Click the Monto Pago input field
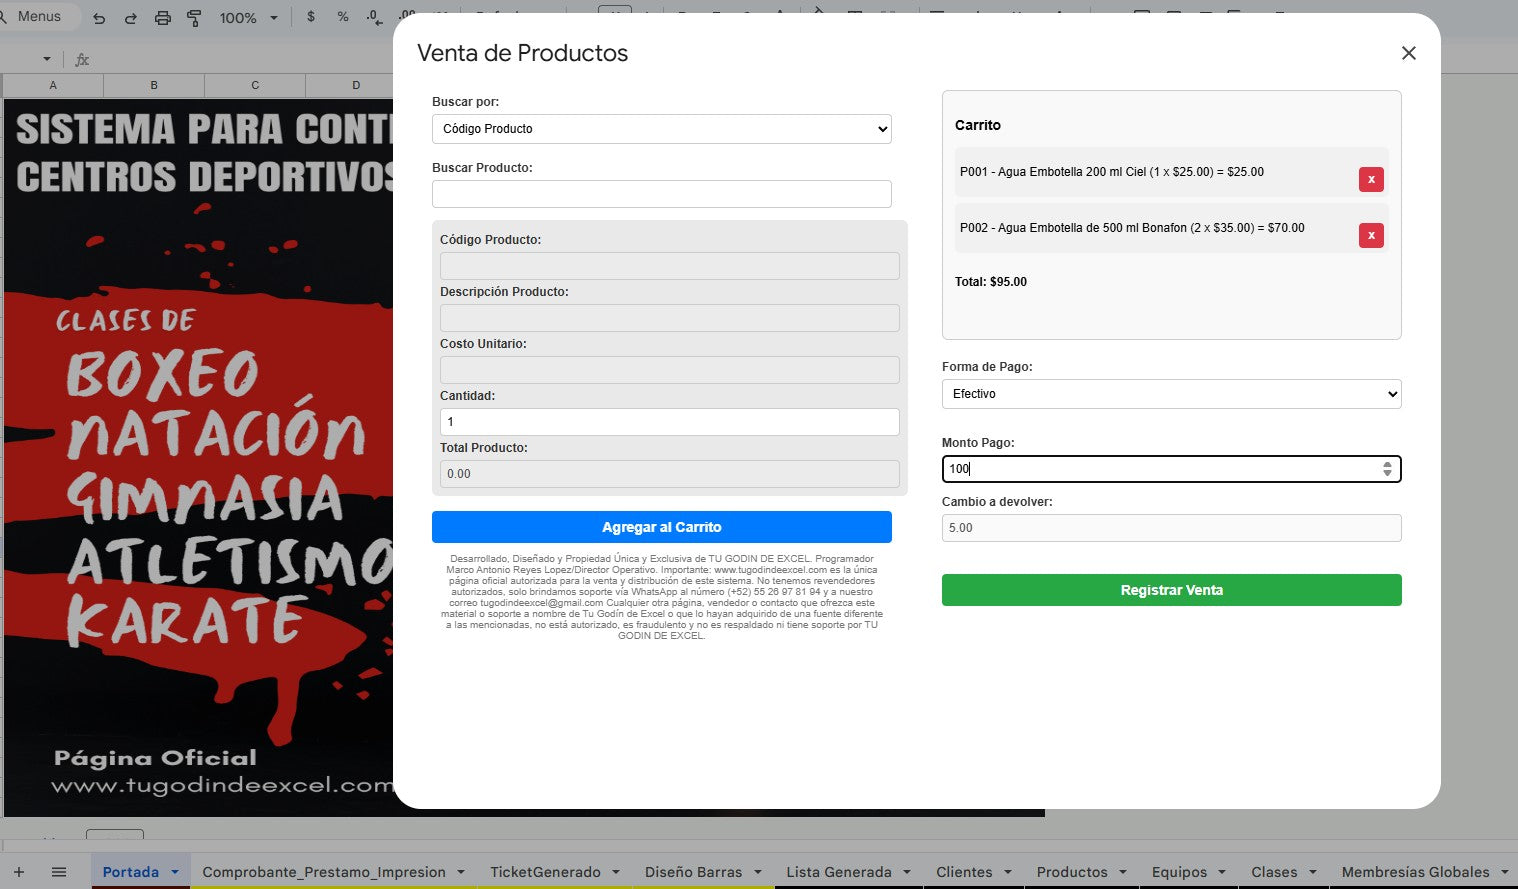Image resolution: width=1518 pixels, height=889 pixels. coord(1172,469)
